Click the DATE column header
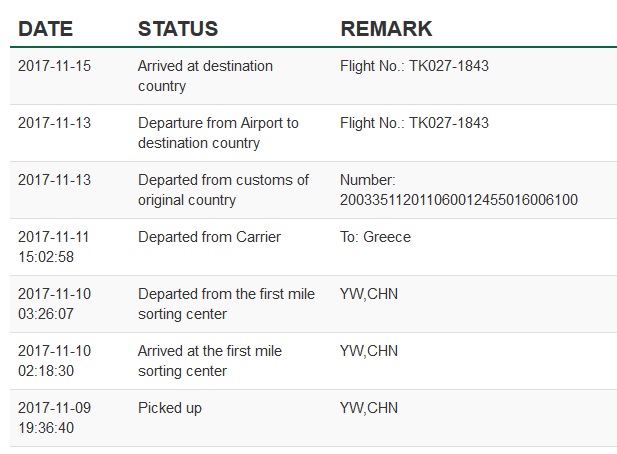Image resolution: width=617 pixels, height=454 pixels. coord(46,29)
